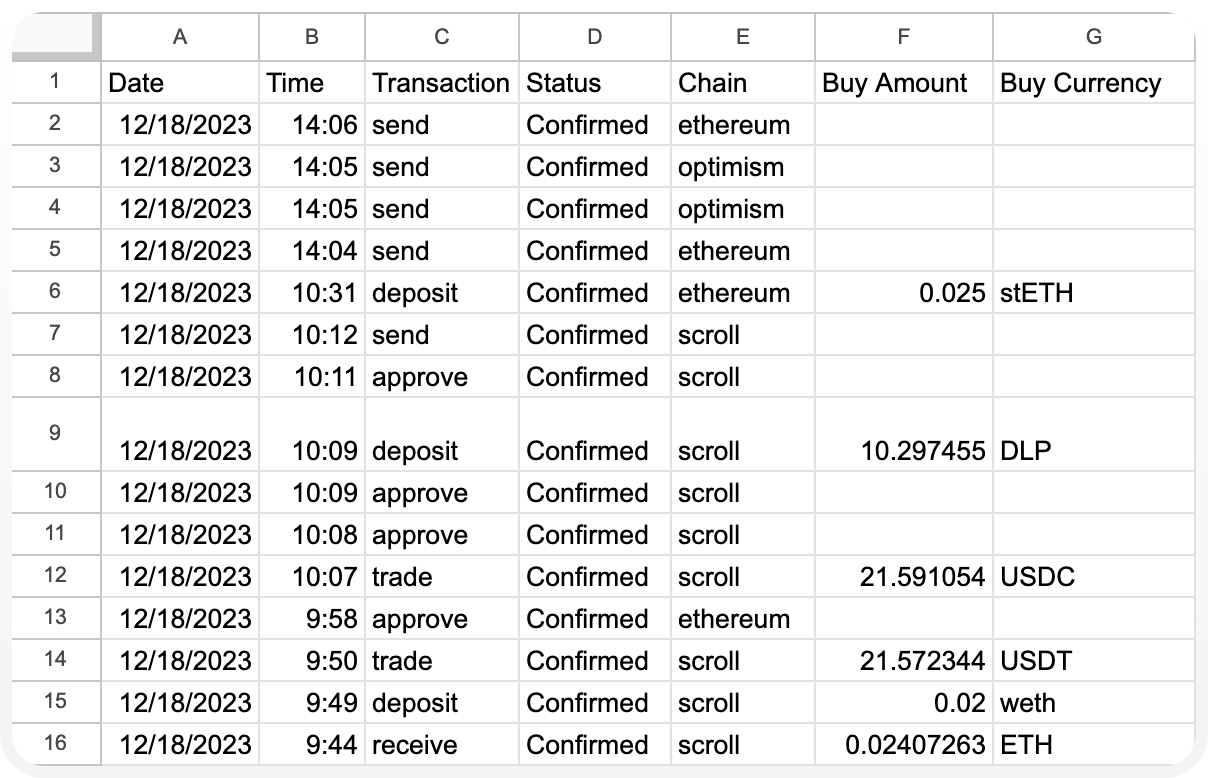Image resolution: width=1208 pixels, height=778 pixels.
Task: Select the Buy Amount column header
Action: point(903,36)
